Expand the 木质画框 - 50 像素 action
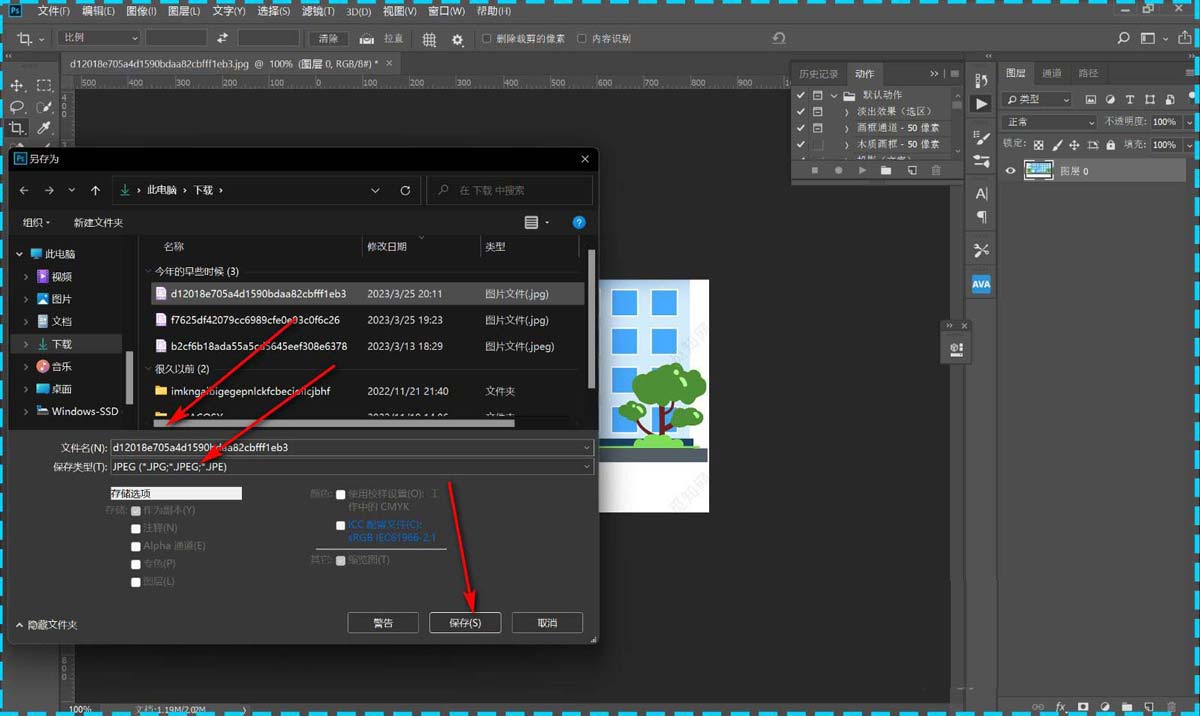 pos(847,145)
